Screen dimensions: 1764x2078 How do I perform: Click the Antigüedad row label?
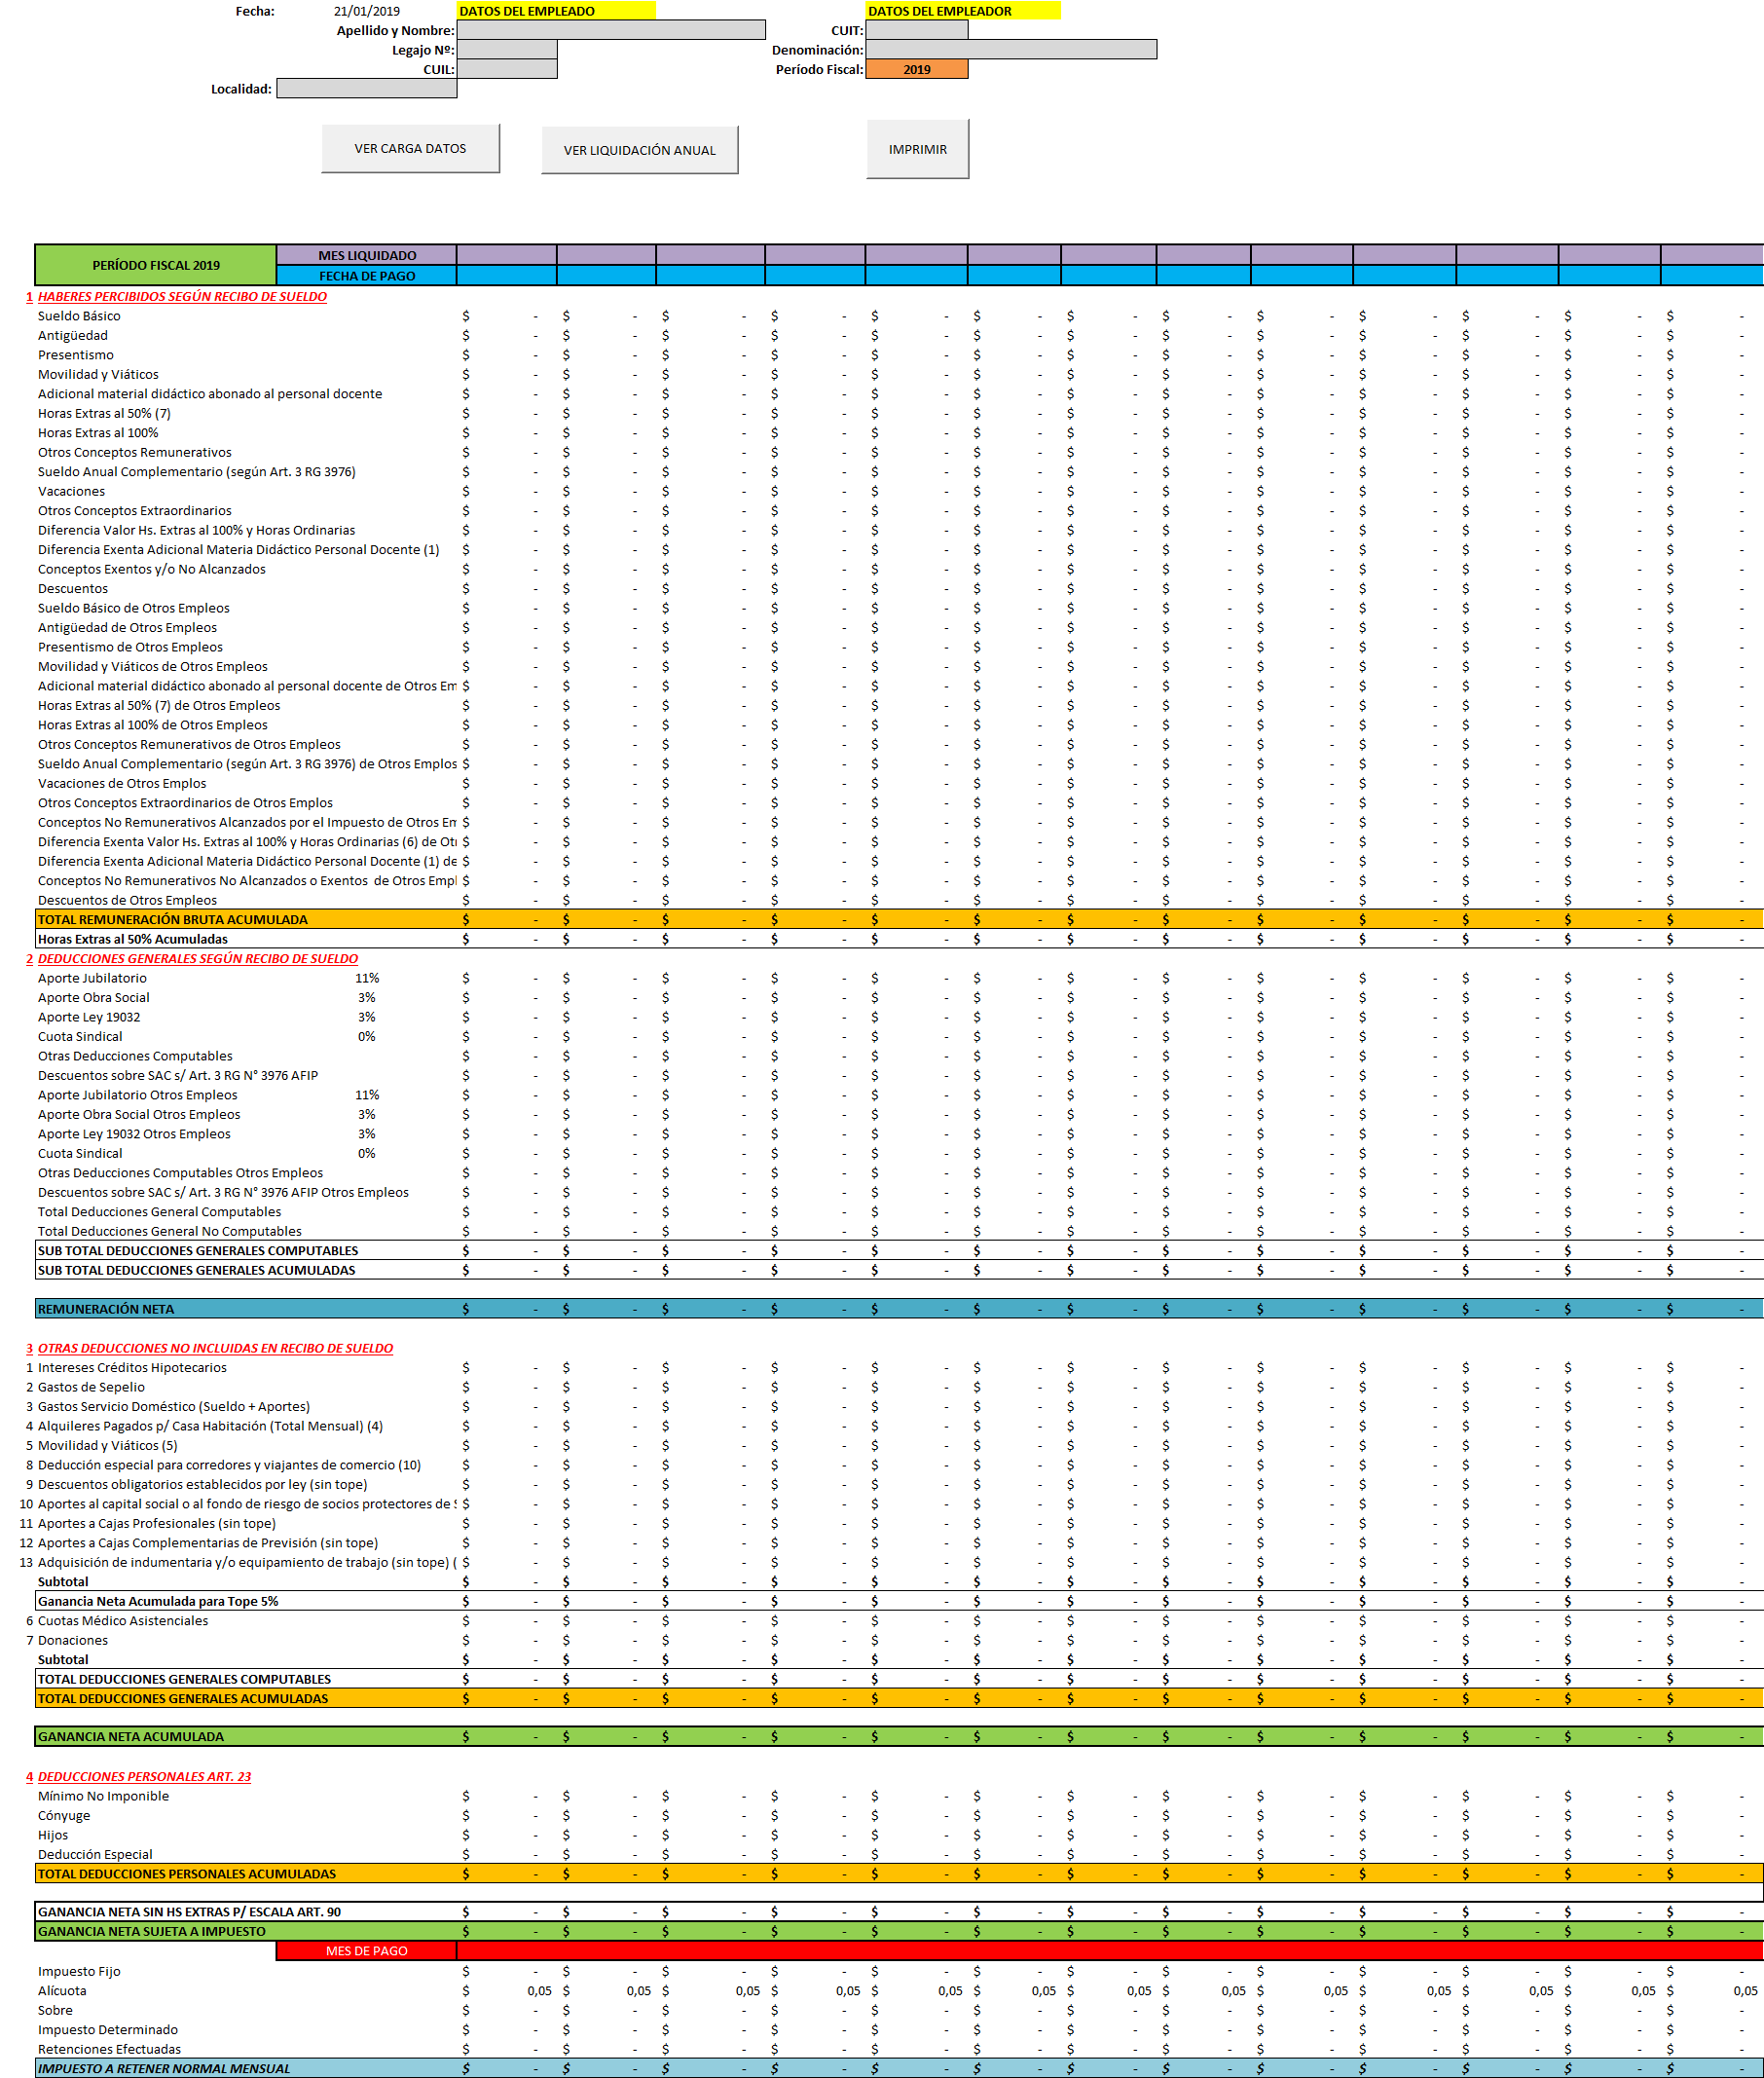click(x=73, y=335)
